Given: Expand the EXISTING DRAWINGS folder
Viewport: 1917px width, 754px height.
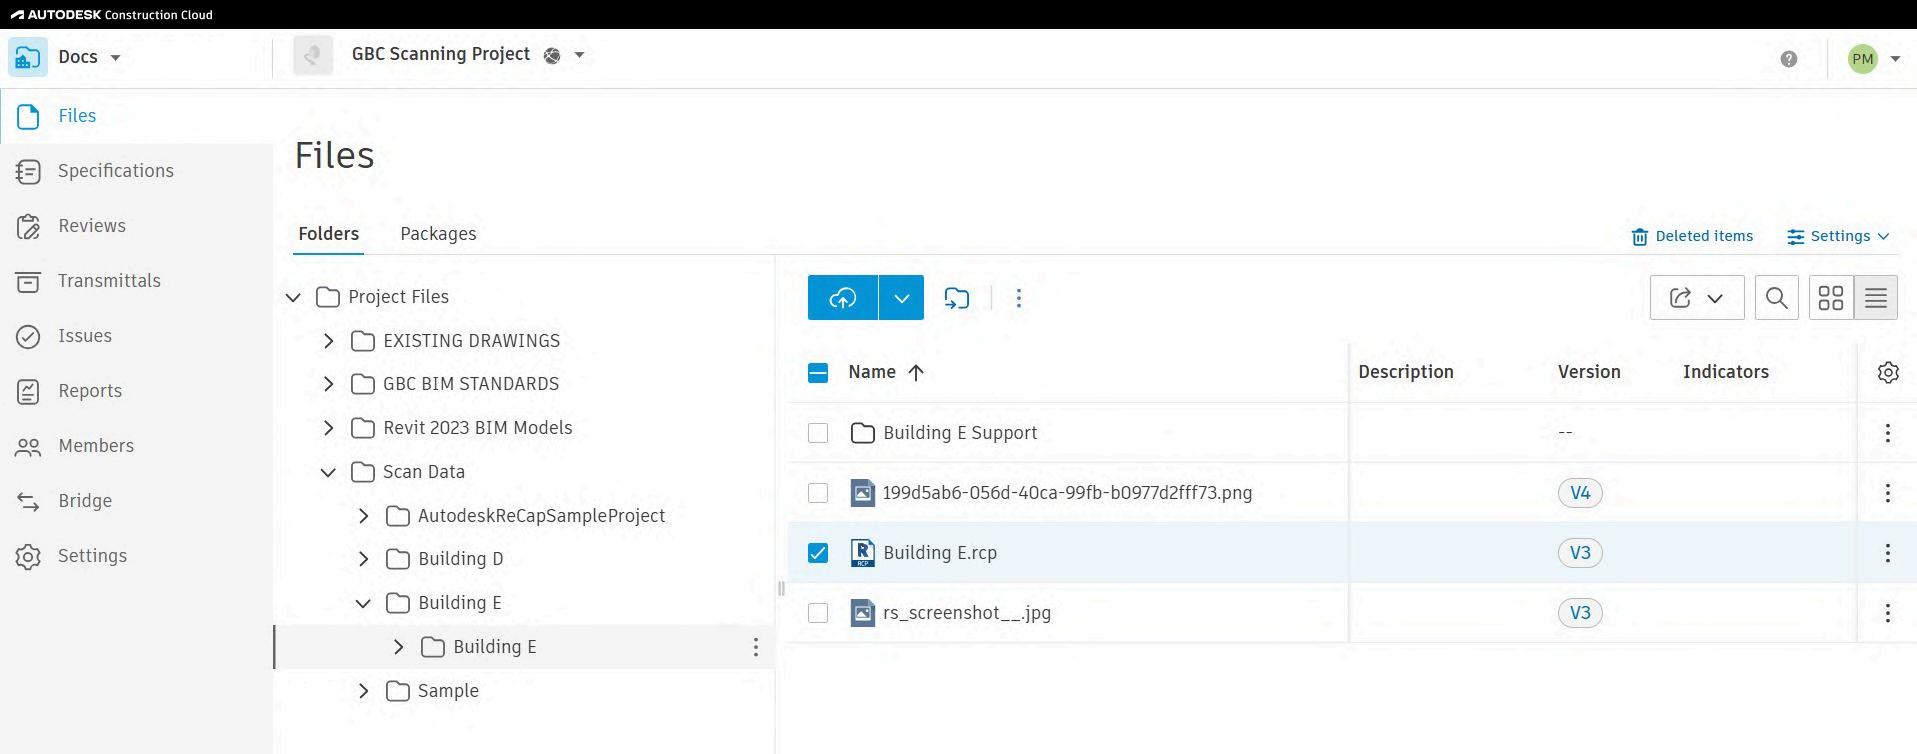Looking at the screenshot, I should [x=328, y=341].
